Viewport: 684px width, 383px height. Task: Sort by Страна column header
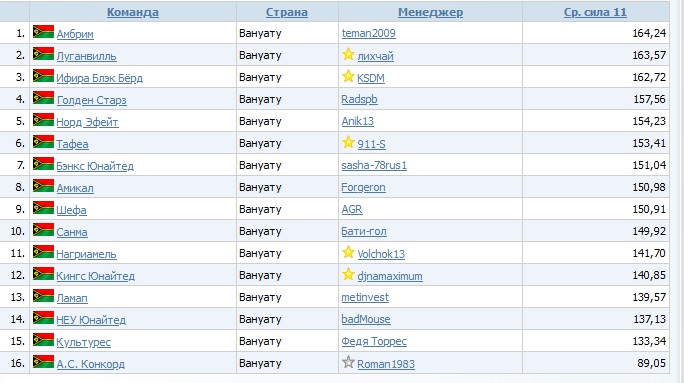(x=287, y=12)
